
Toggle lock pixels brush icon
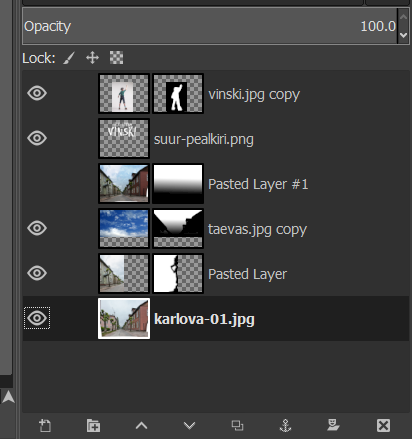pos(69,58)
